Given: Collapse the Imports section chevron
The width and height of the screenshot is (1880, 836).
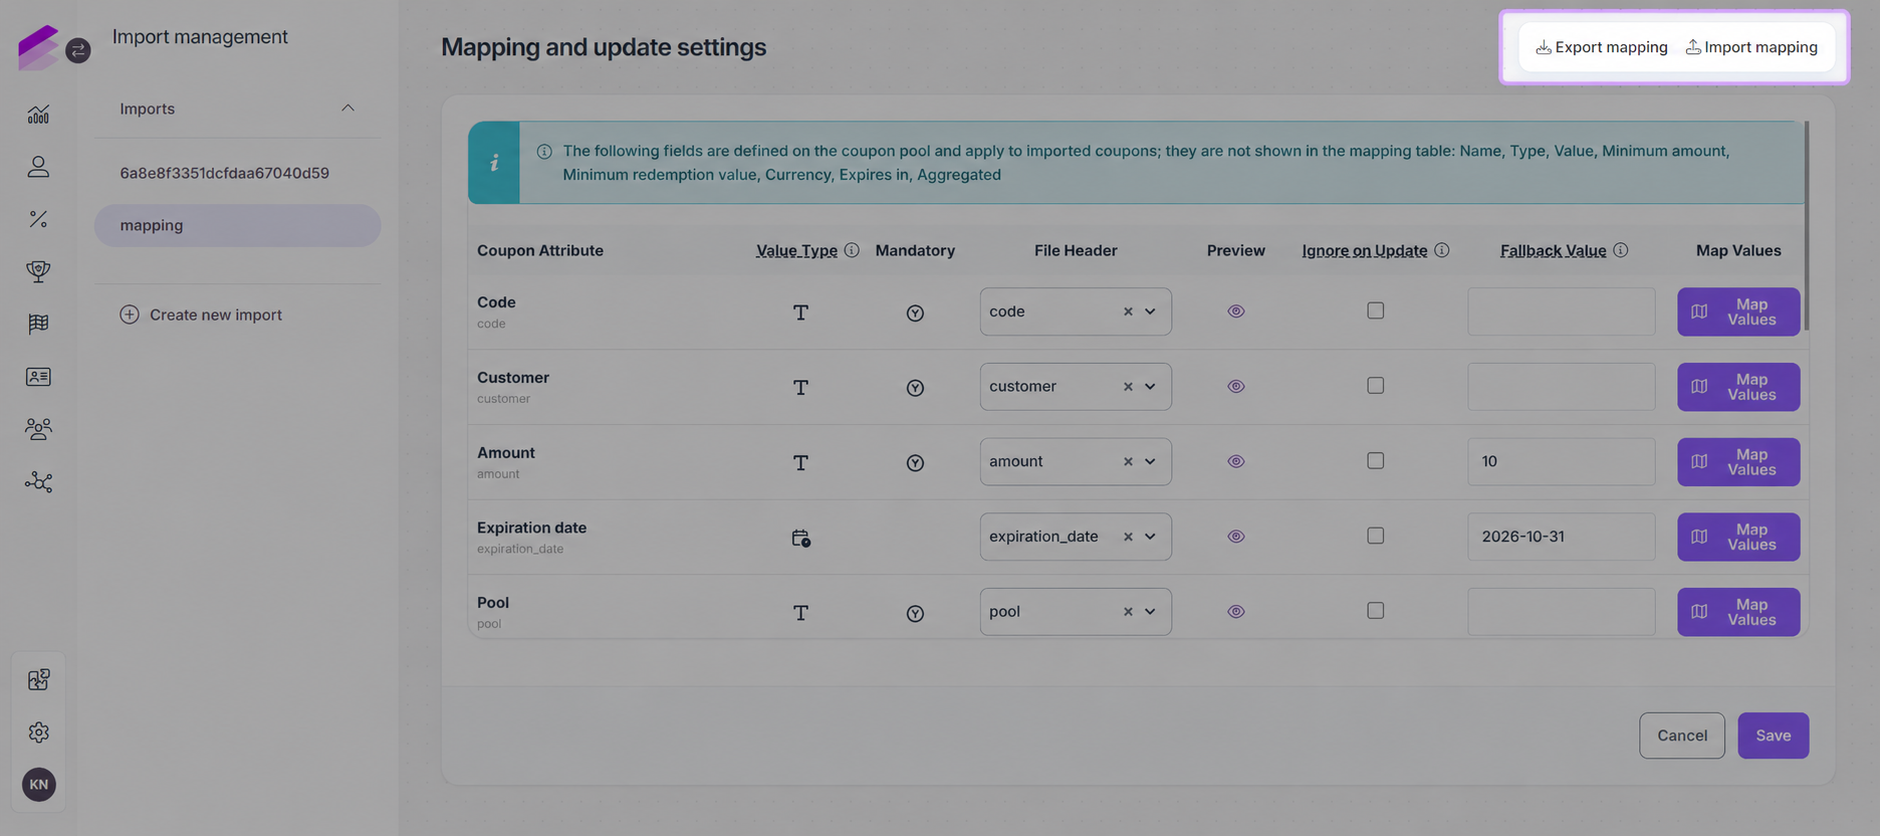Looking at the screenshot, I should pos(347,108).
